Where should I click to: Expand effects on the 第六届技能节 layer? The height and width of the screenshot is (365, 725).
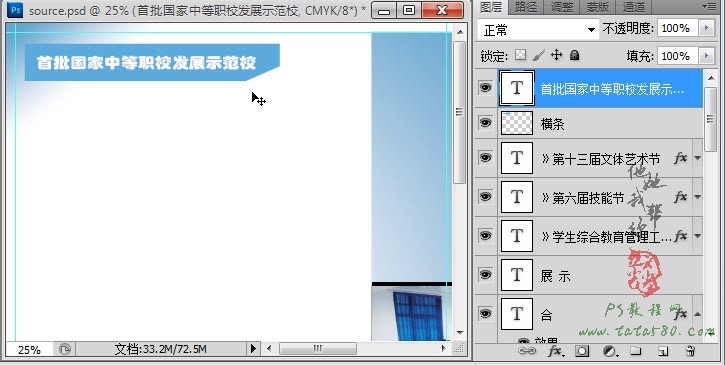click(x=697, y=197)
